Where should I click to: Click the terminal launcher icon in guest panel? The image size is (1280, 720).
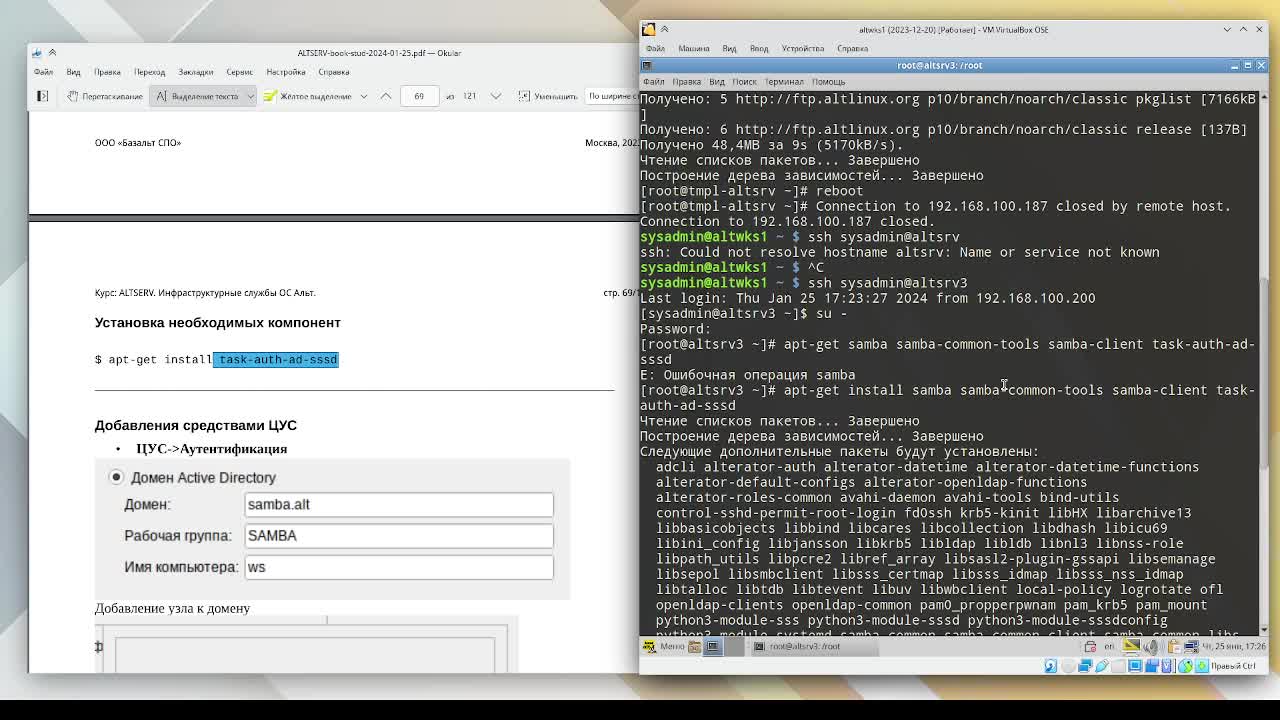(x=712, y=646)
